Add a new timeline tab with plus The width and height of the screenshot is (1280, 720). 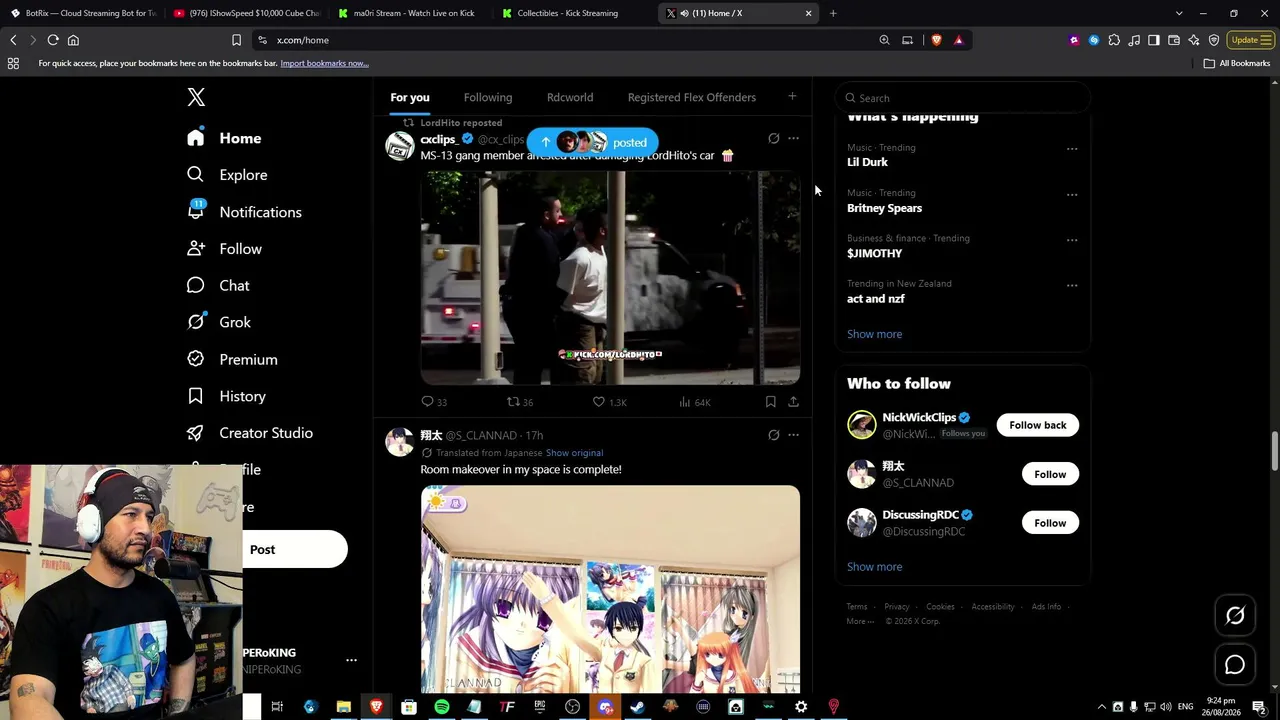click(792, 97)
